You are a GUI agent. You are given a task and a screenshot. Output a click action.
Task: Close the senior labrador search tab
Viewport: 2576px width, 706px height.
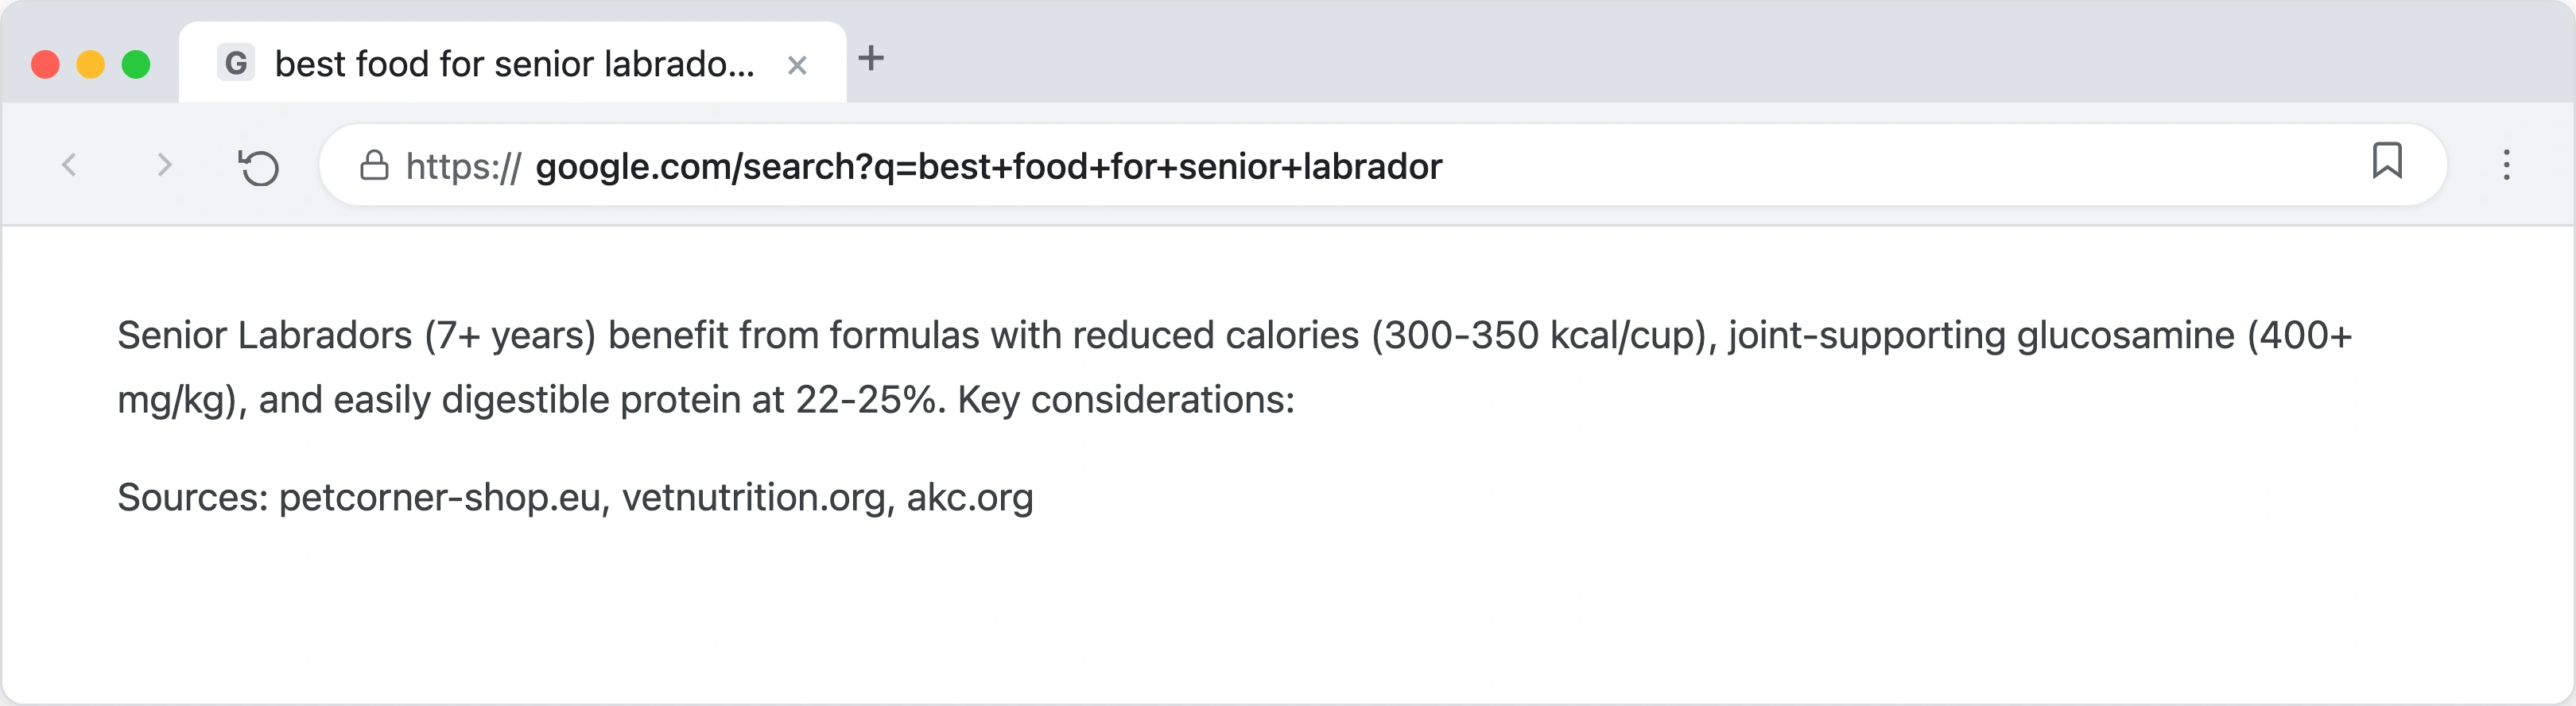click(x=797, y=64)
